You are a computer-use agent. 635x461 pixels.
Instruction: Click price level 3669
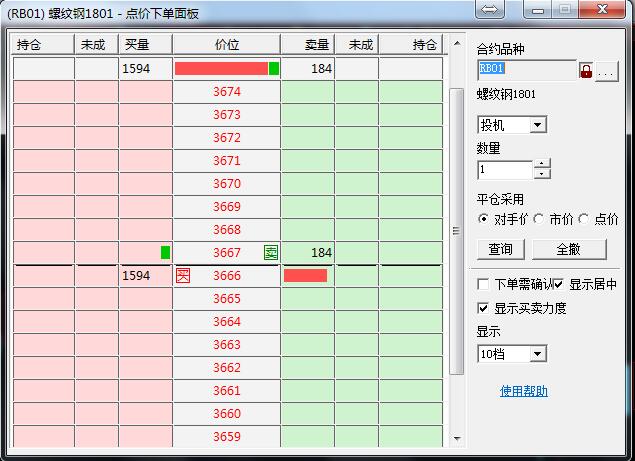[227, 207]
